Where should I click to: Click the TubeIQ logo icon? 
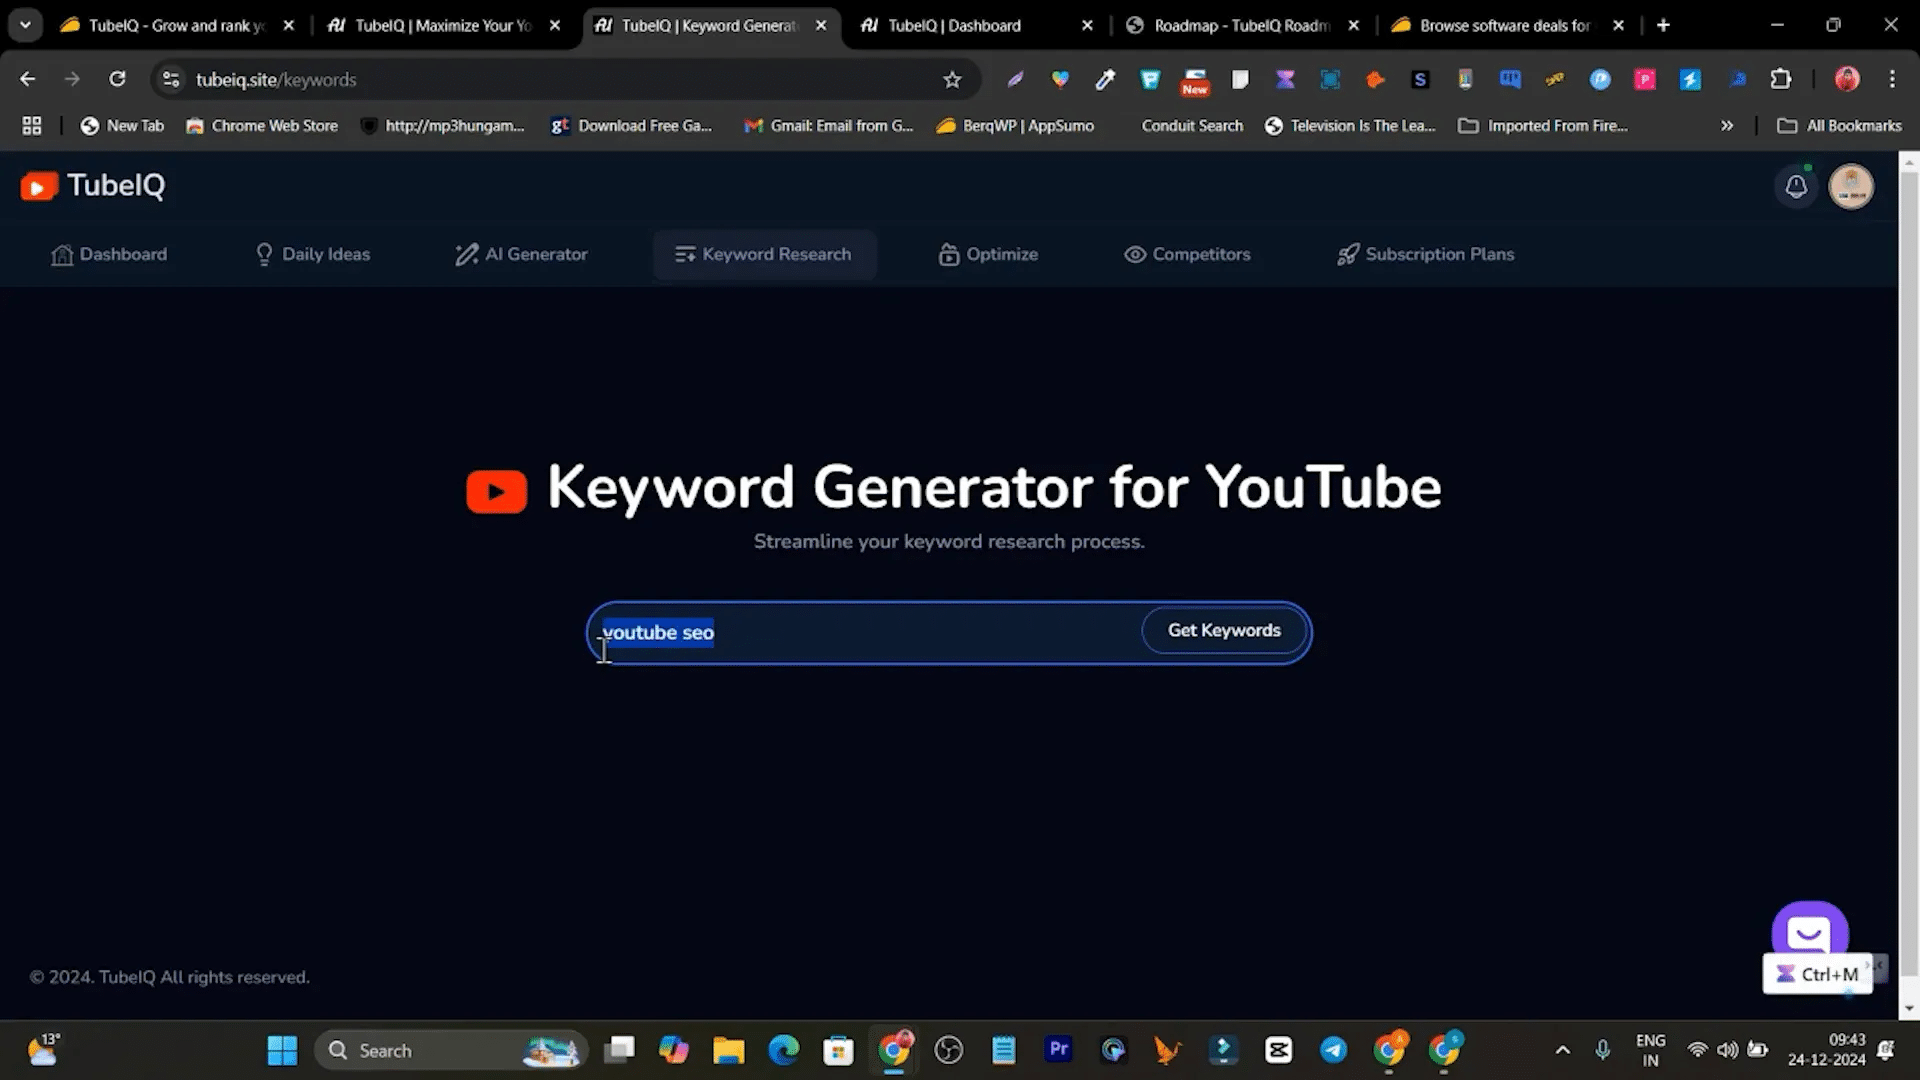[x=39, y=186]
